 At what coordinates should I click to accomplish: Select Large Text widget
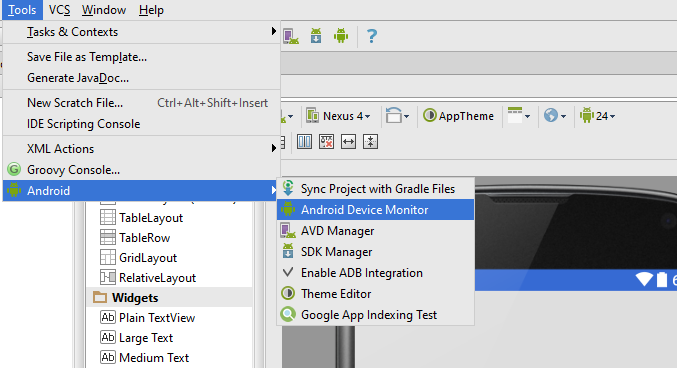[146, 338]
